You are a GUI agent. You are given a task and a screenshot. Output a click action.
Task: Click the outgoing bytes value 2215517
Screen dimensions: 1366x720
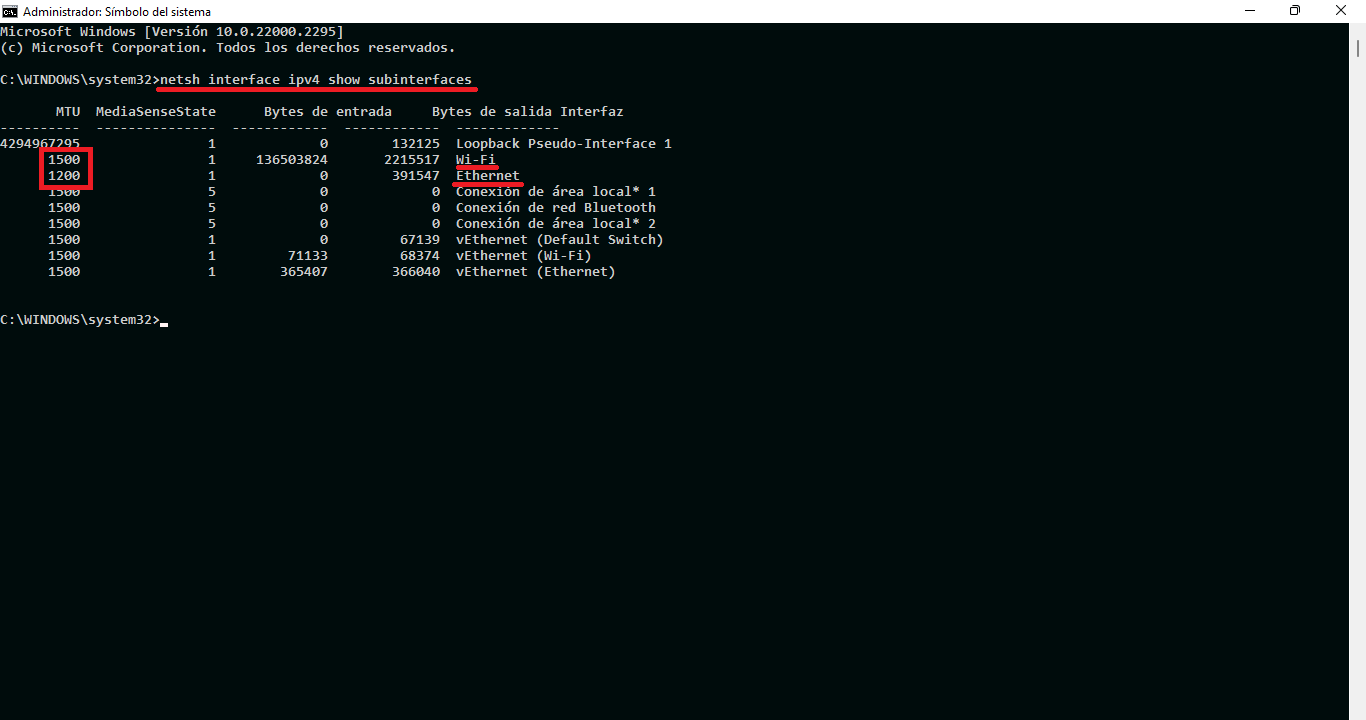(412, 159)
